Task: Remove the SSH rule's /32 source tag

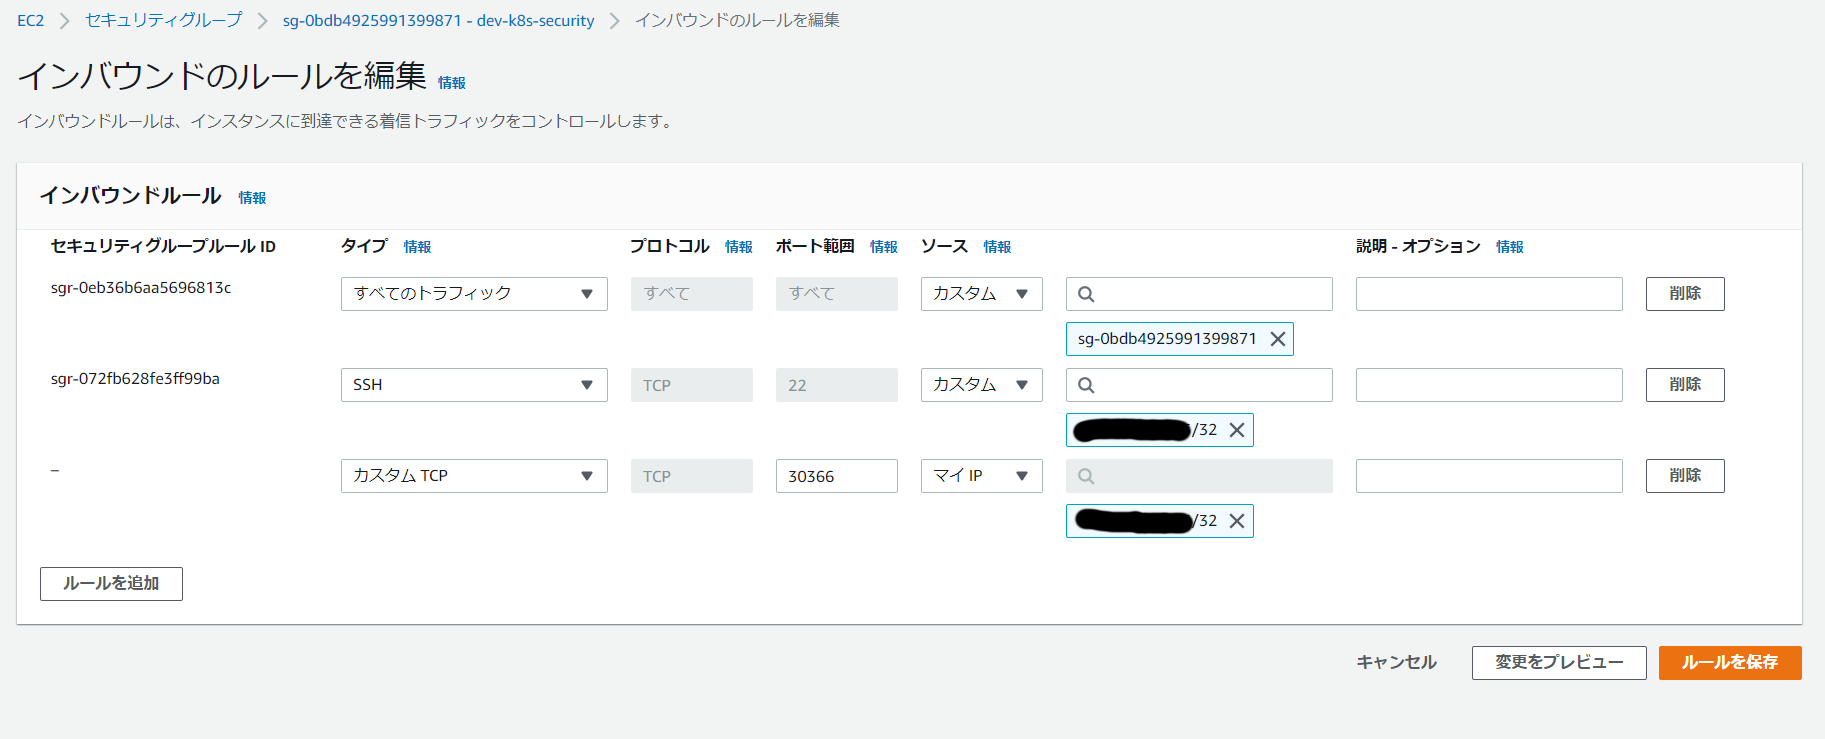Action: 1237,430
